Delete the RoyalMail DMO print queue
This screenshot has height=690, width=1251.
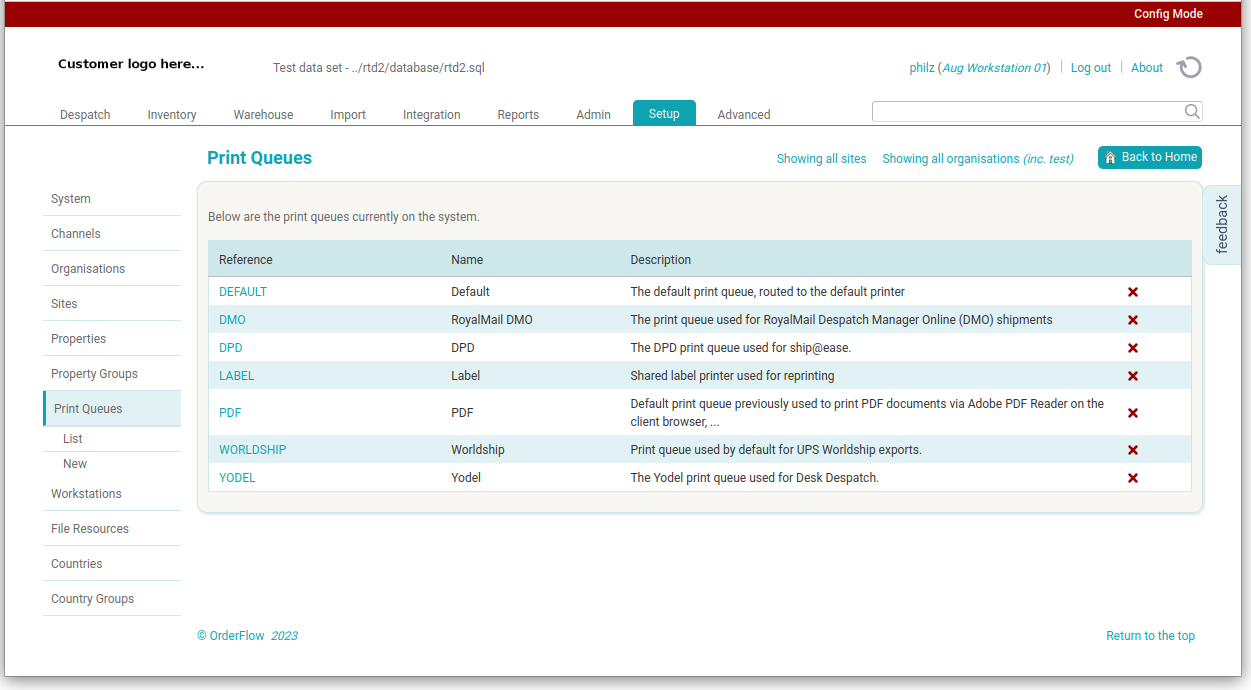pyautogui.click(x=1132, y=319)
